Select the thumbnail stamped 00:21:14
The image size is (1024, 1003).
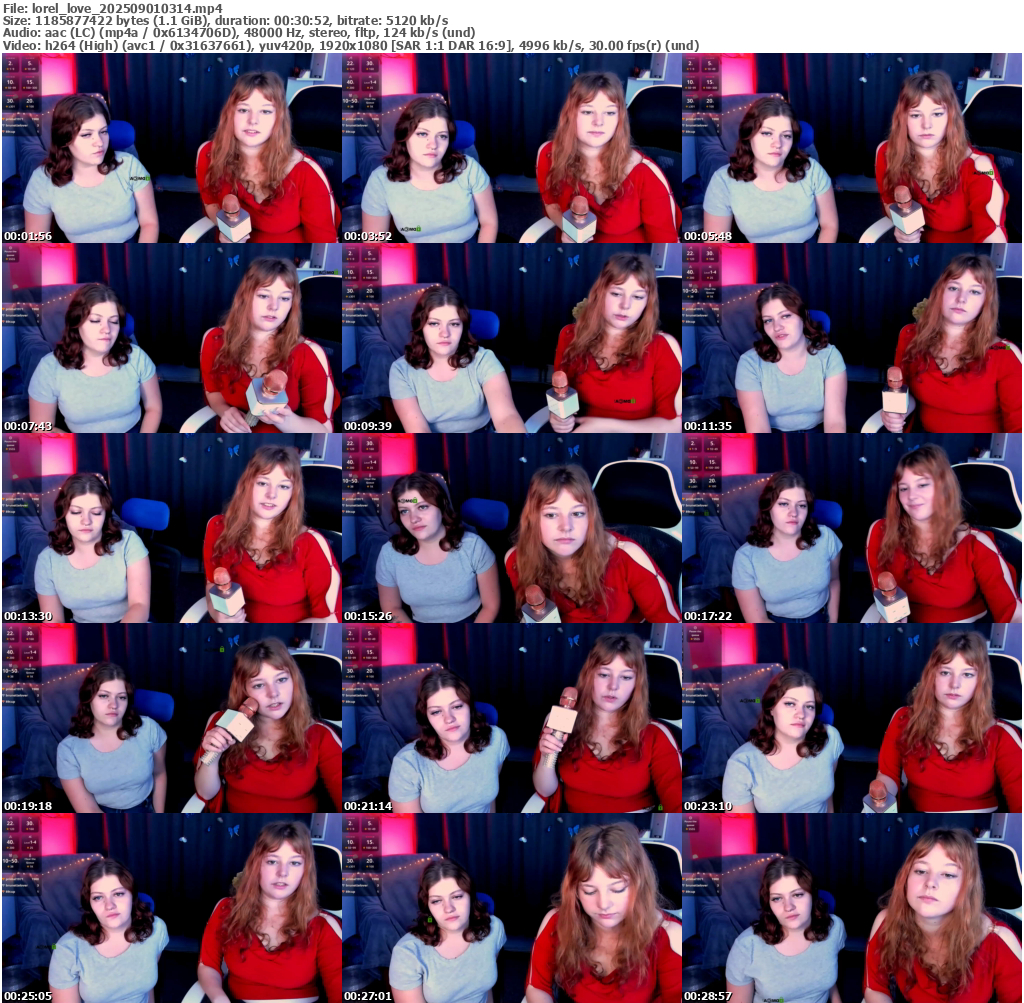coord(511,718)
